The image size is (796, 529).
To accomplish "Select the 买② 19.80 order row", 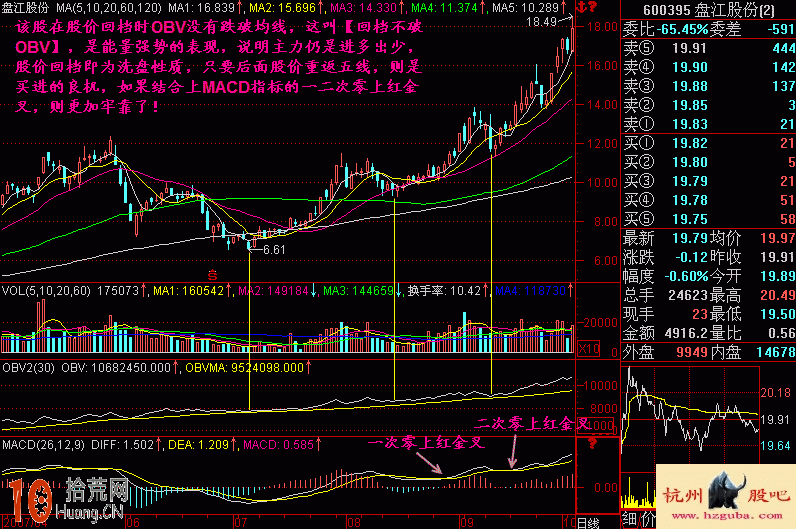I will (x=709, y=162).
